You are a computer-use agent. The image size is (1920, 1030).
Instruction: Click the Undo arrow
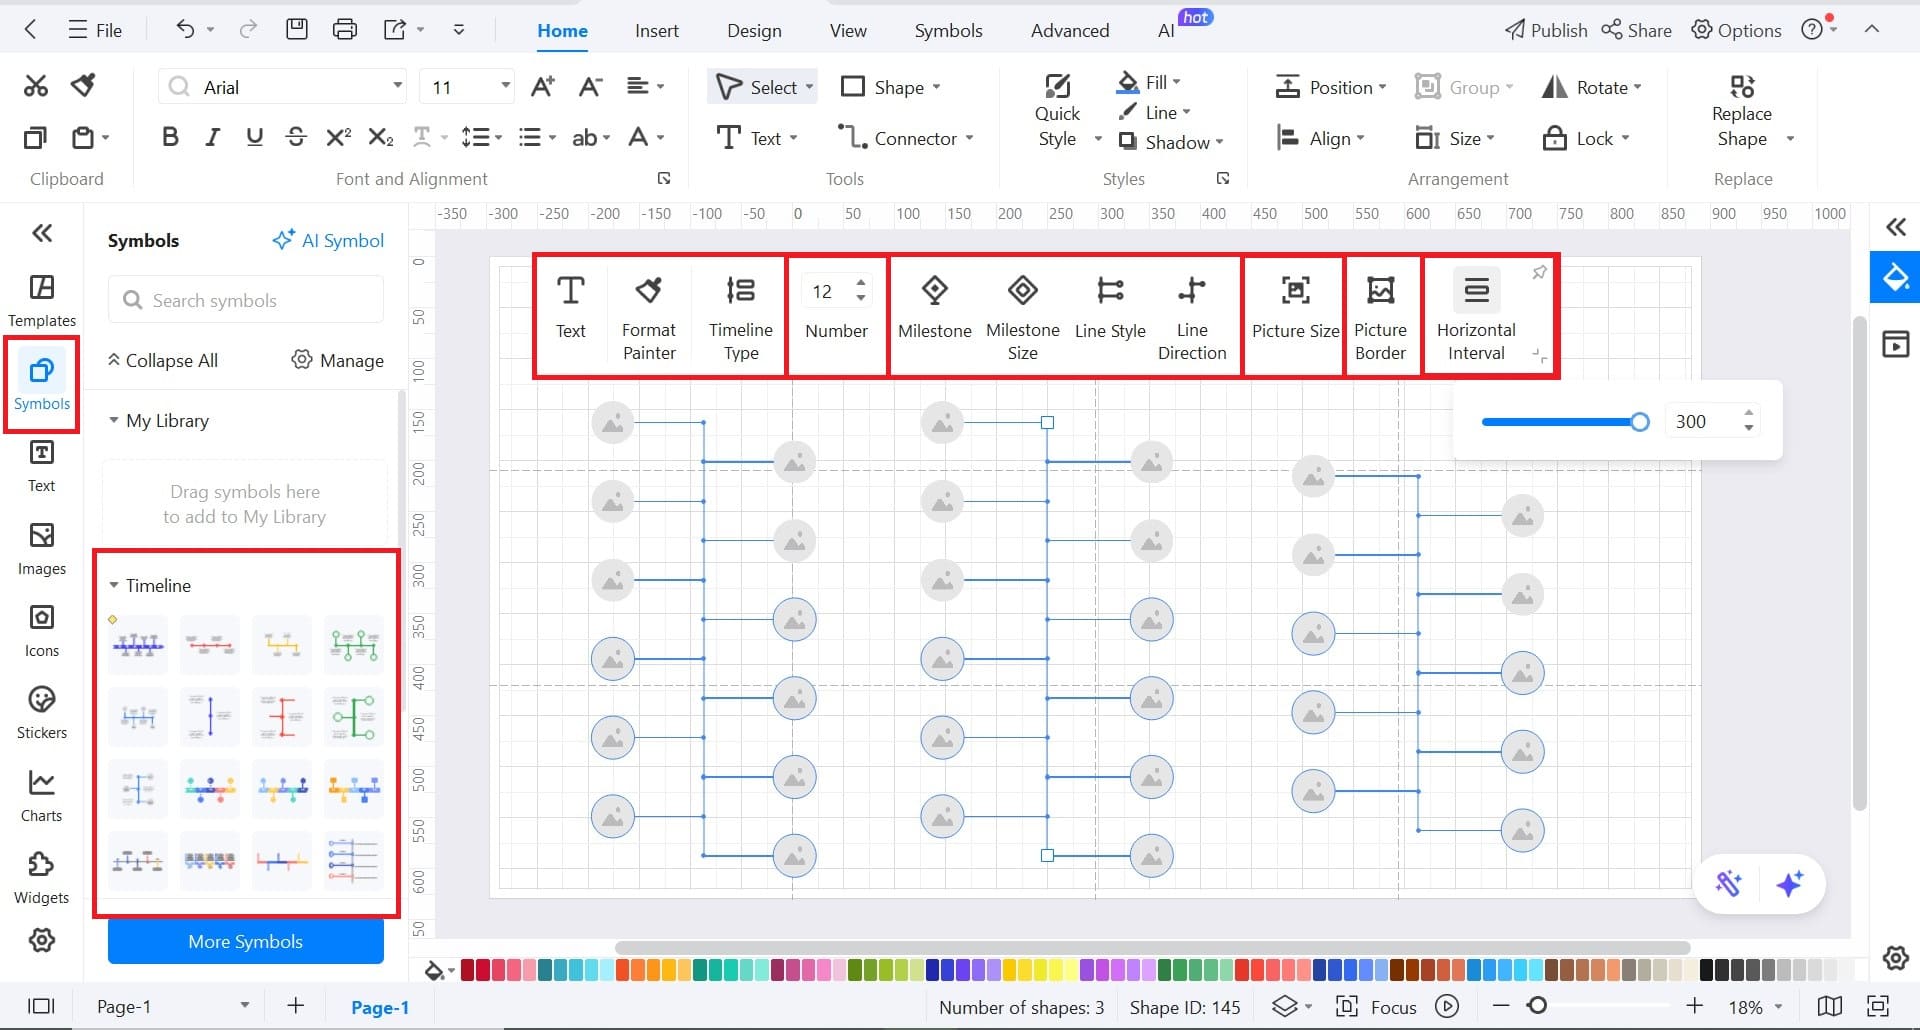pyautogui.click(x=185, y=29)
